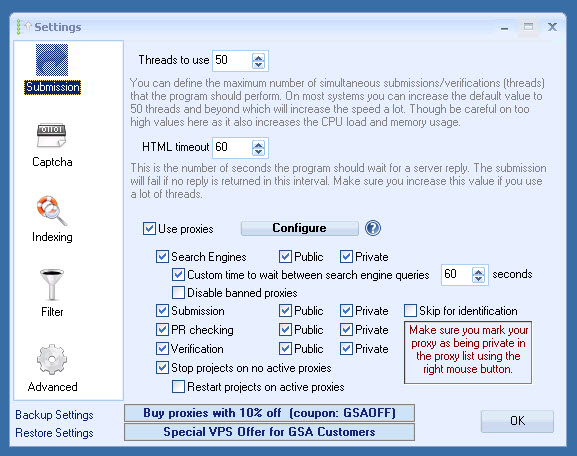Select the Indexing label in sidebar
577x456 pixels.
pos(52,237)
